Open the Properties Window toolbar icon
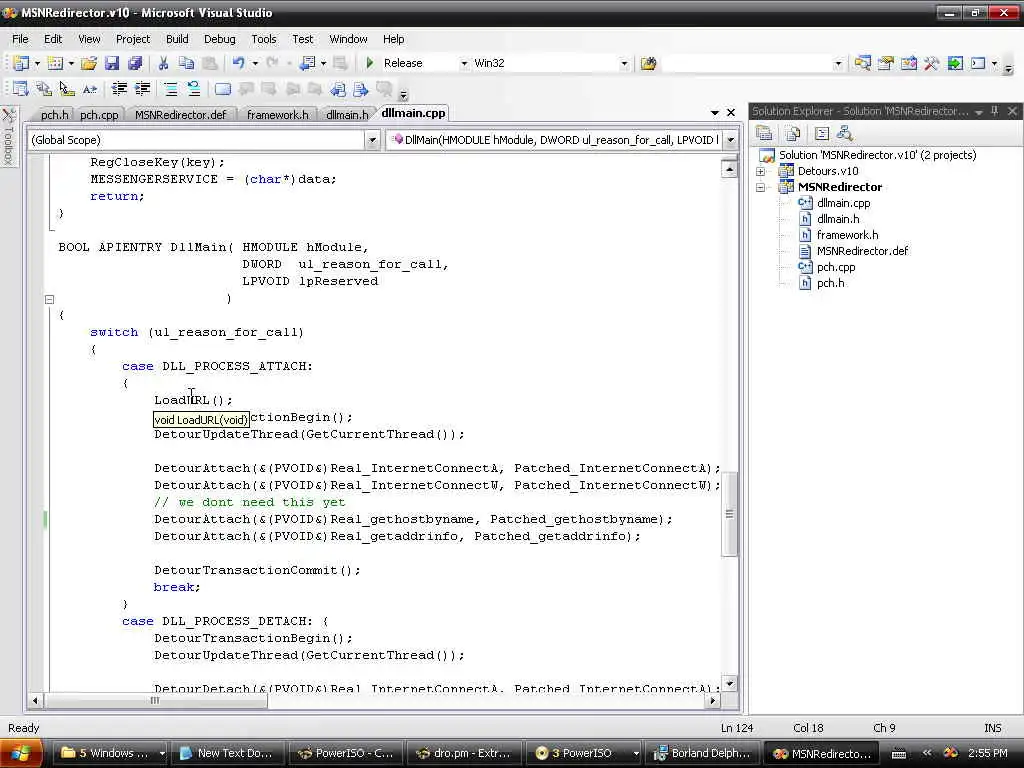 click(x=886, y=63)
